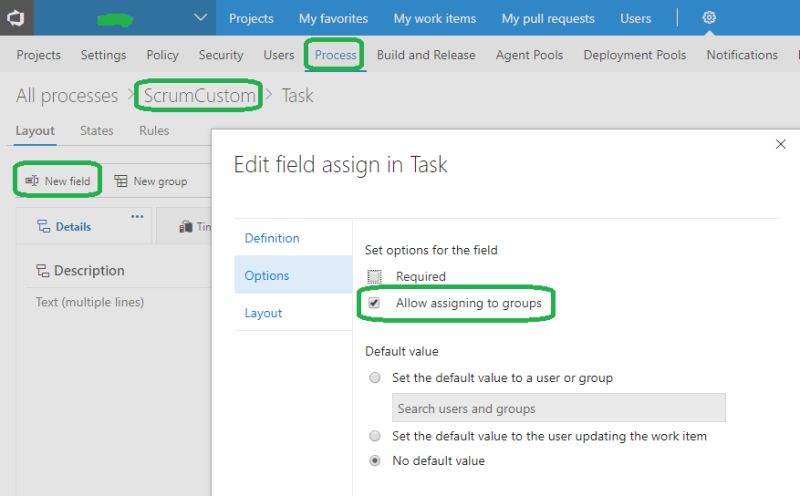Screen dimensions: 800x496
Task: Expand the account selector chevron
Action: coord(201,18)
